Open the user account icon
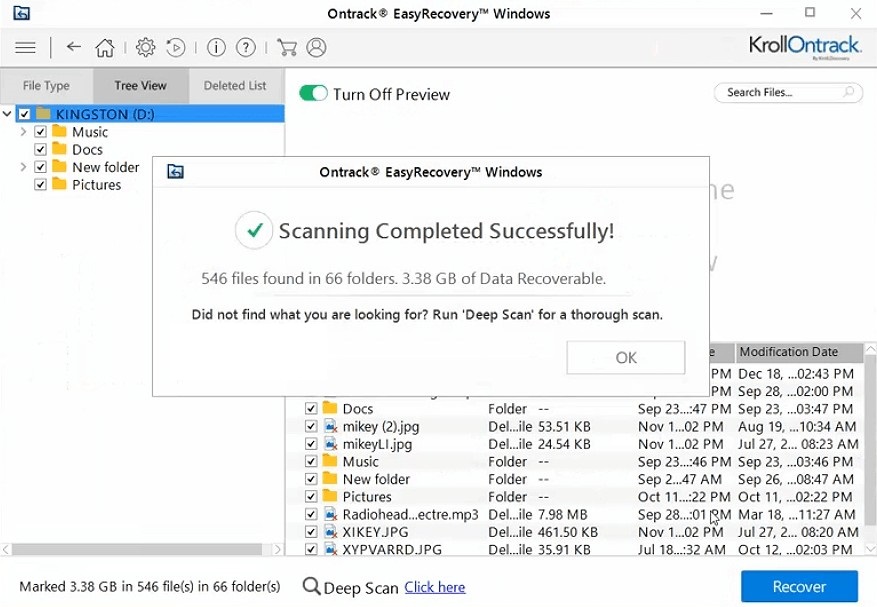The height and width of the screenshot is (607, 877). pyautogui.click(x=316, y=48)
